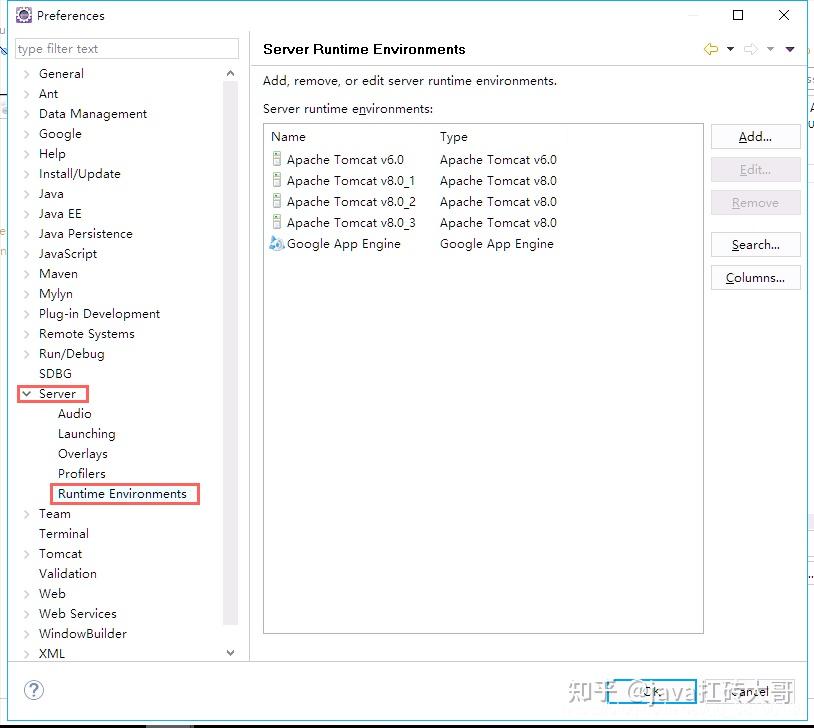Select the Plug-in Development category
Viewport: 814px width, 728px height.
pos(99,314)
